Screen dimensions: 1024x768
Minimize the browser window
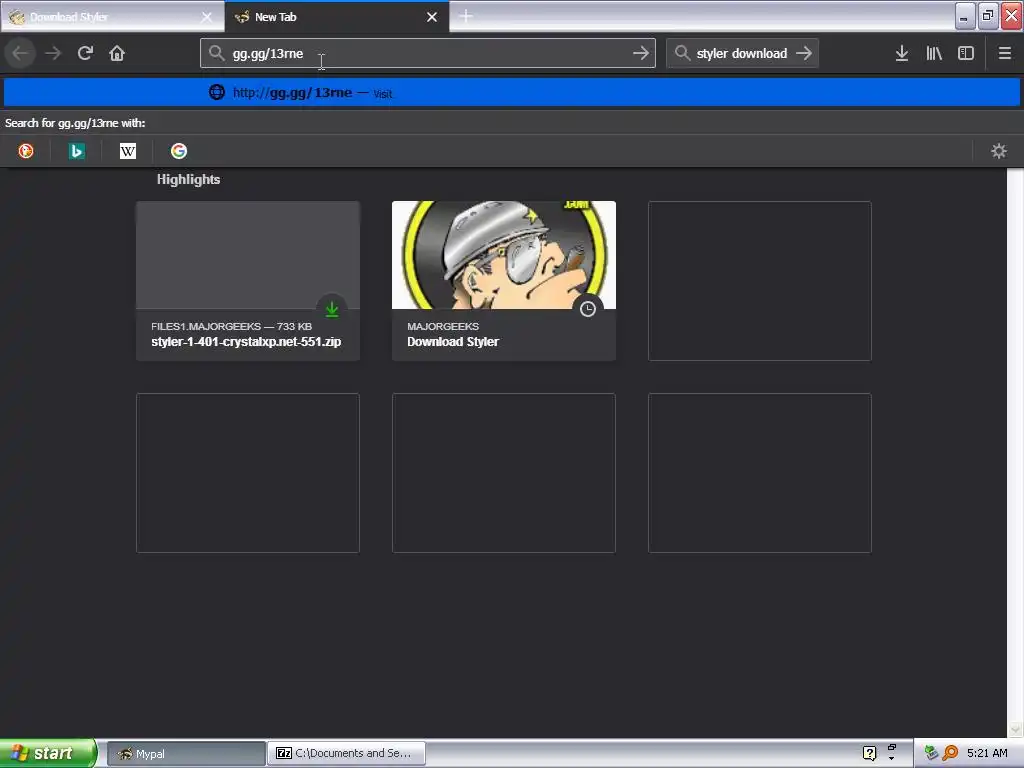click(x=965, y=16)
